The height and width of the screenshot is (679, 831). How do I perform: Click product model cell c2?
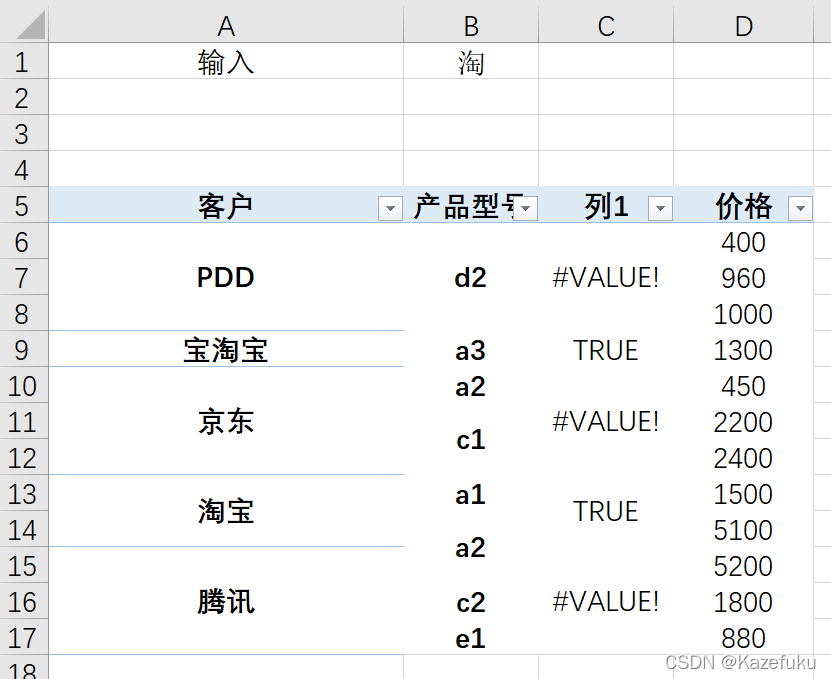(471, 602)
